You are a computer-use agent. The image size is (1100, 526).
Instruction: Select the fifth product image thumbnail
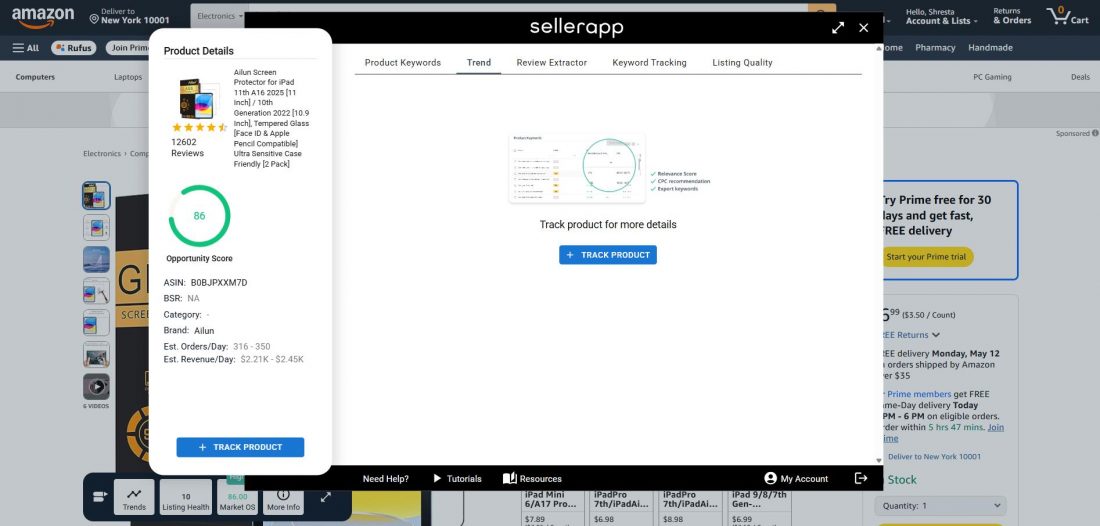(96, 323)
